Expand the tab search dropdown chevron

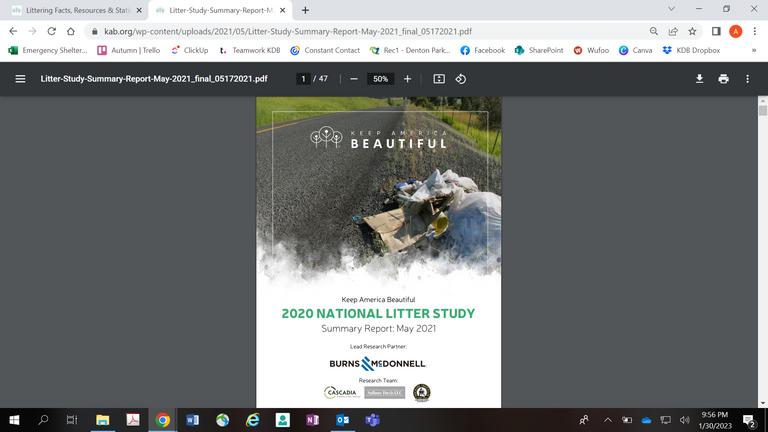pyautogui.click(x=672, y=9)
